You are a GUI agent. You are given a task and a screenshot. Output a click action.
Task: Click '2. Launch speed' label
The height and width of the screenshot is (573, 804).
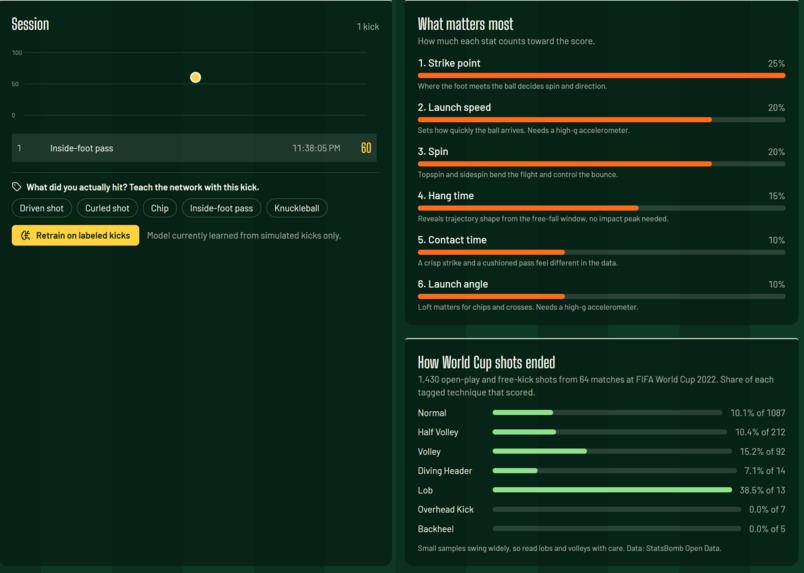click(x=454, y=107)
